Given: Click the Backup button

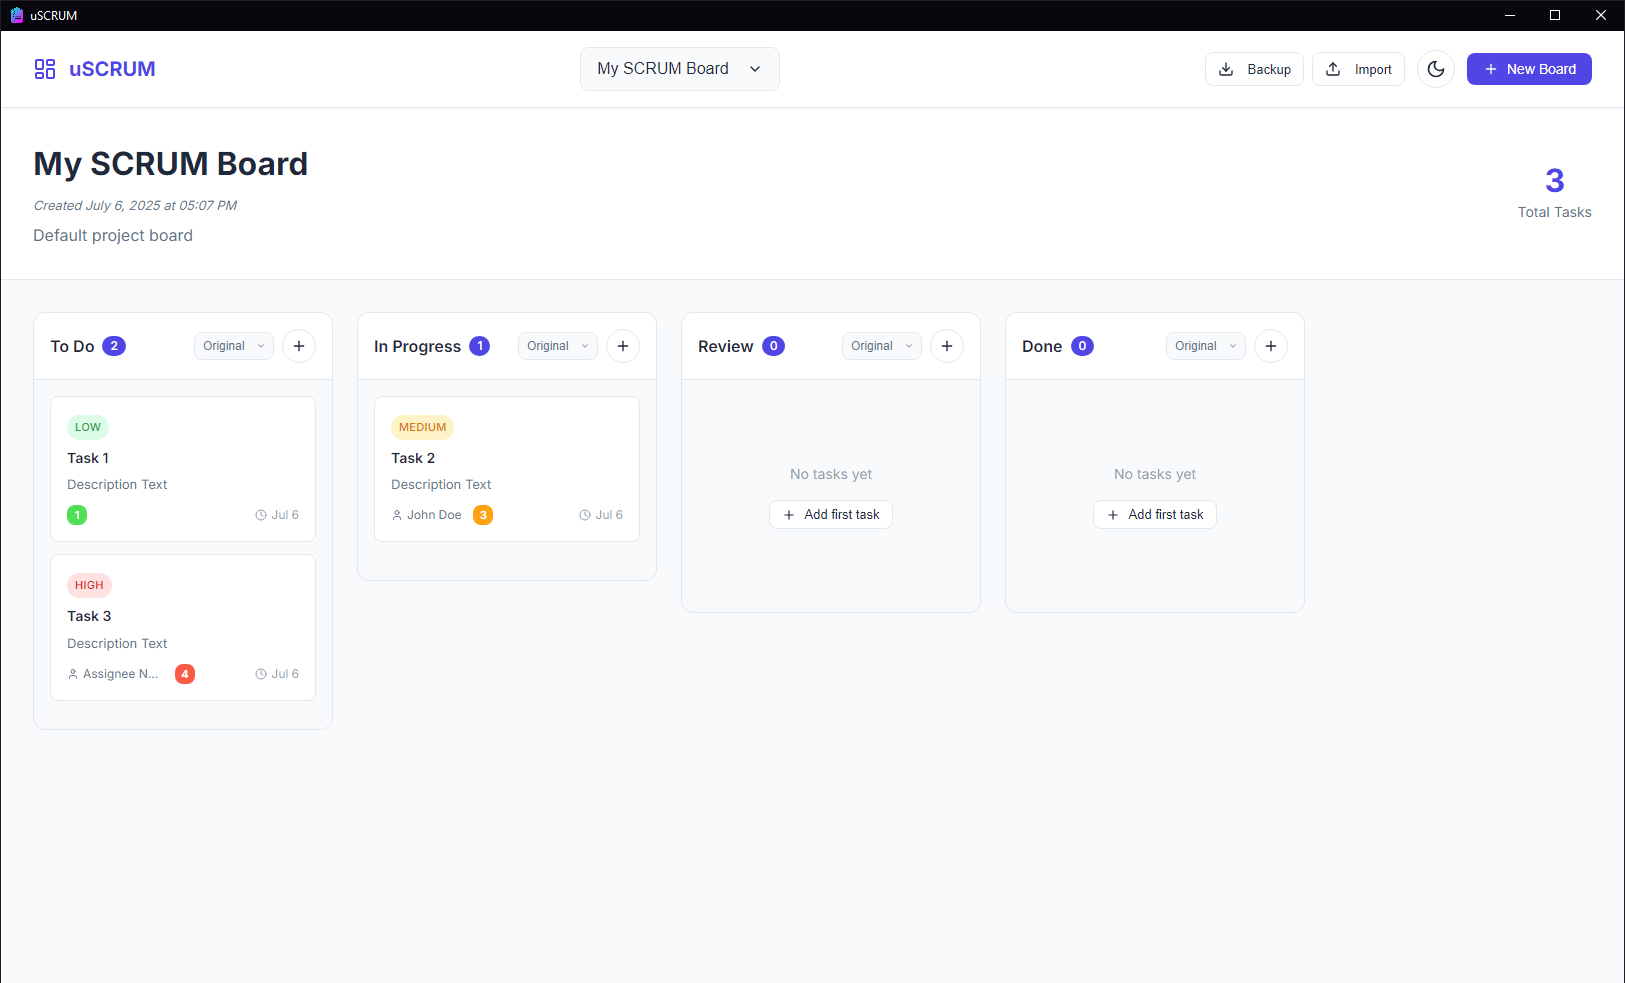Looking at the screenshot, I should tap(1254, 69).
